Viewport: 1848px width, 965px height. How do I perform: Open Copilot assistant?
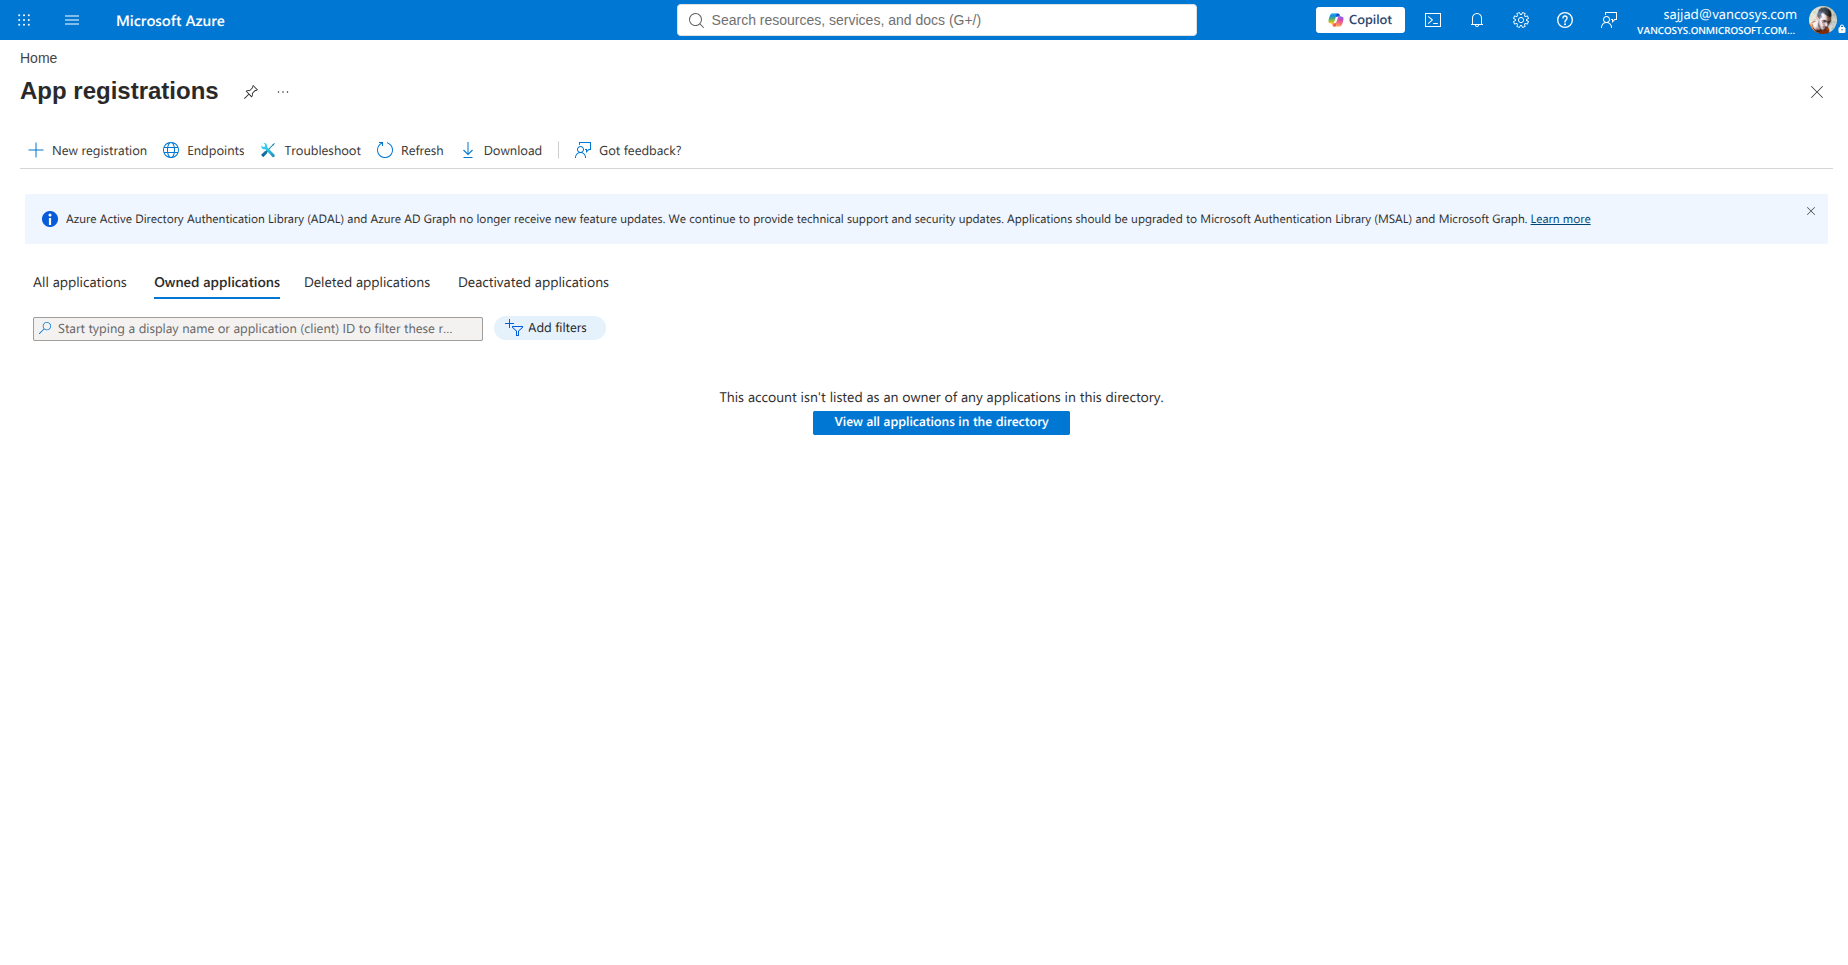tap(1360, 20)
